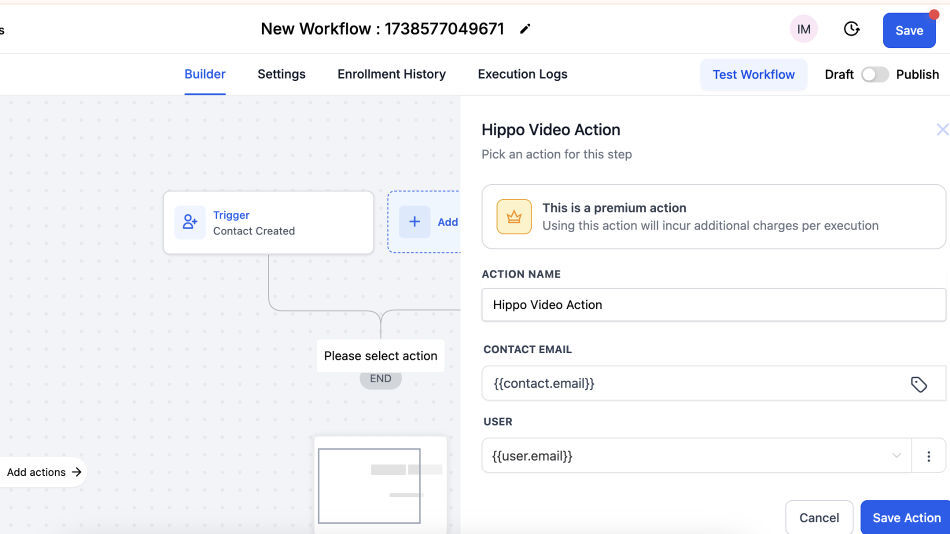
Task: Edit workflow name with pencil icon
Action: [x=525, y=29]
